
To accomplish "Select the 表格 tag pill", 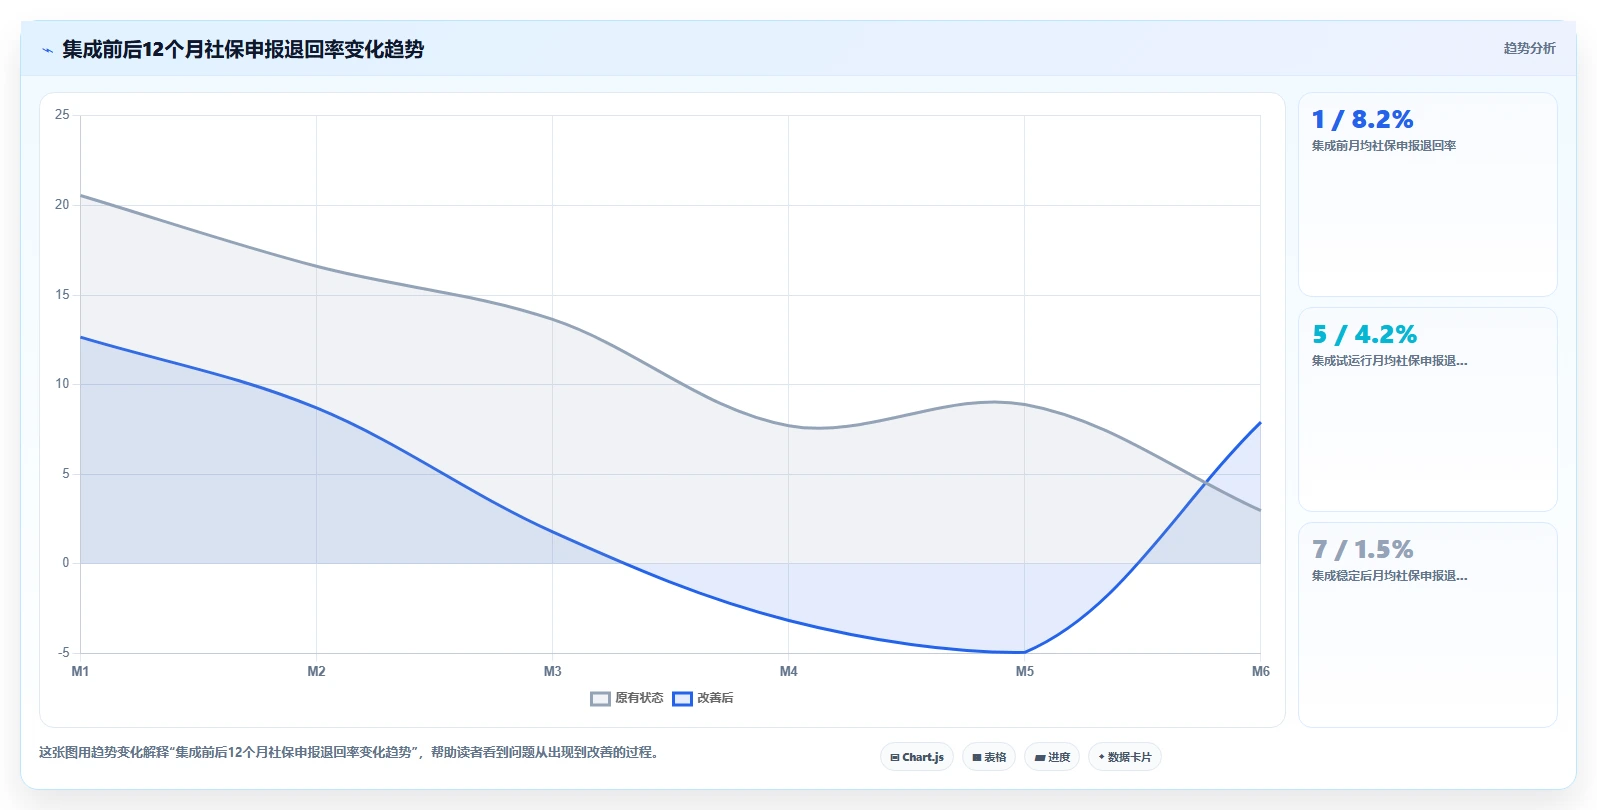I will pos(989,757).
